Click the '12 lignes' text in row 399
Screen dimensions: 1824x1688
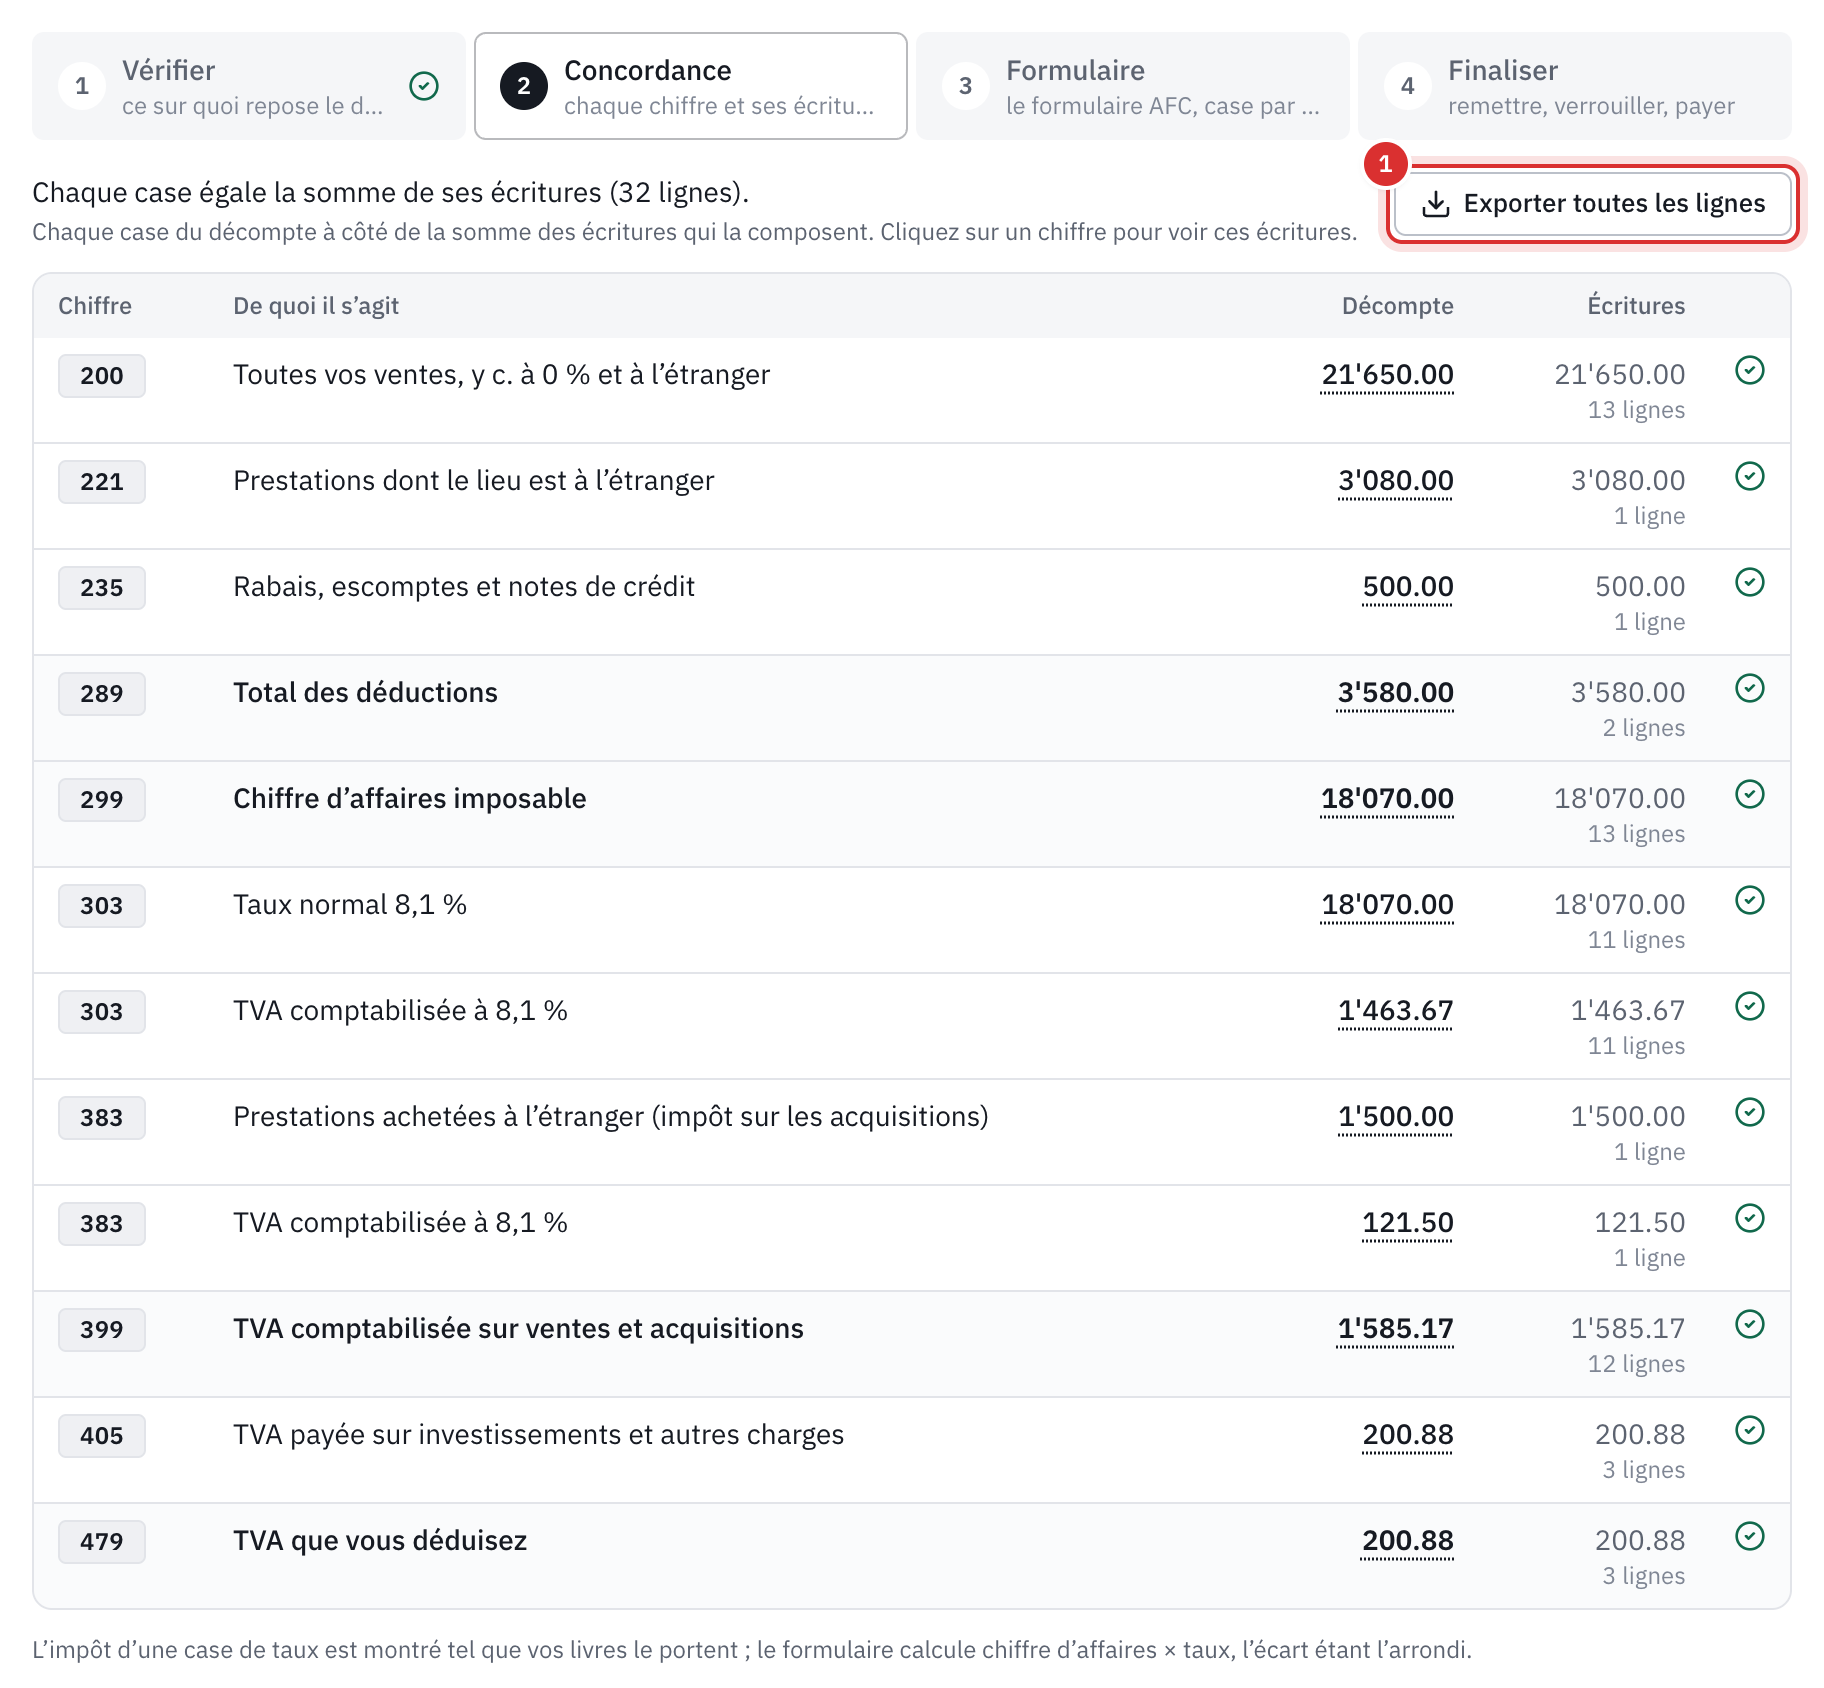tap(1636, 1364)
